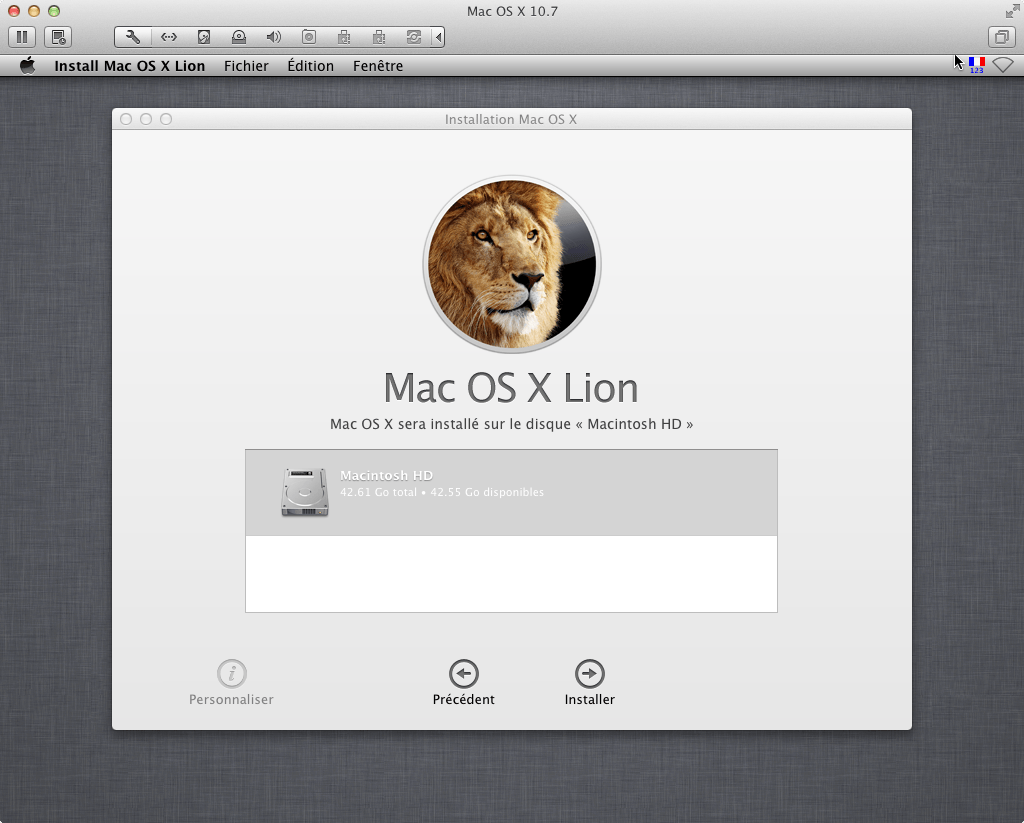Click the '42.61 Go total' disk size text

pyautogui.click(x=378, y=492)
